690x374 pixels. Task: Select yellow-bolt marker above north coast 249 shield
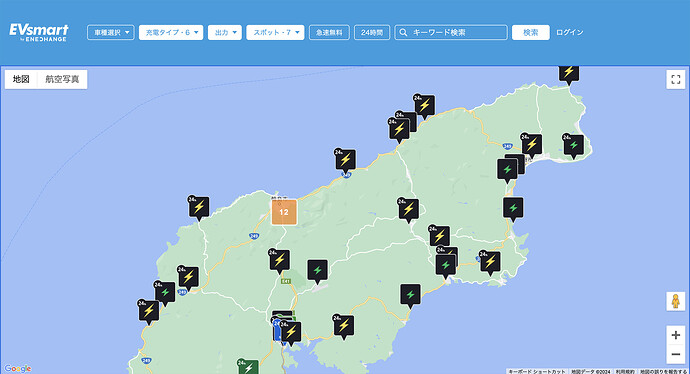[x=345, y=161]
